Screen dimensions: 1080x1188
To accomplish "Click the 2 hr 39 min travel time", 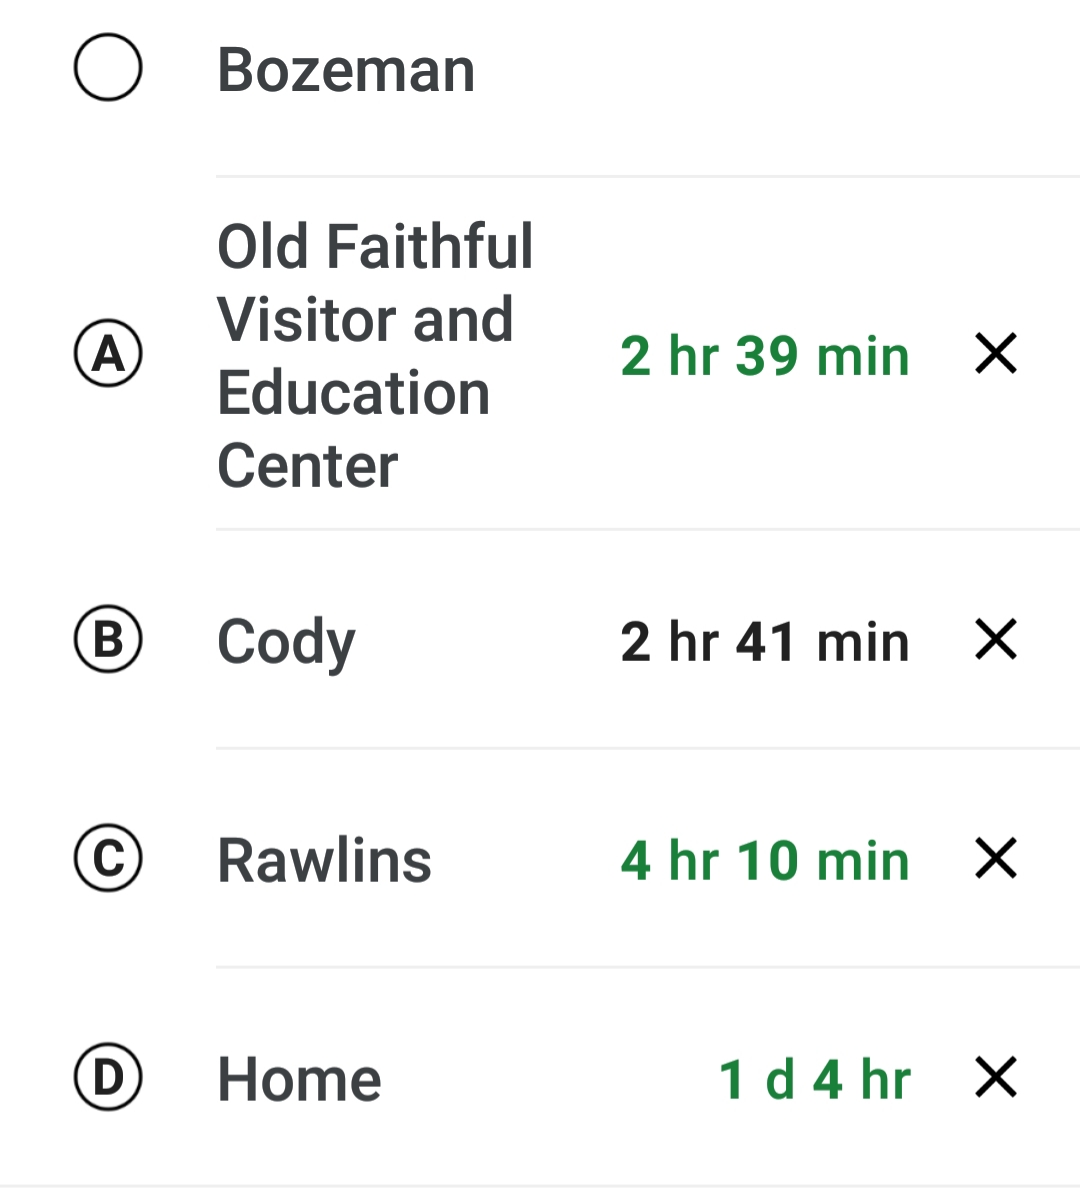I will 765,356.
